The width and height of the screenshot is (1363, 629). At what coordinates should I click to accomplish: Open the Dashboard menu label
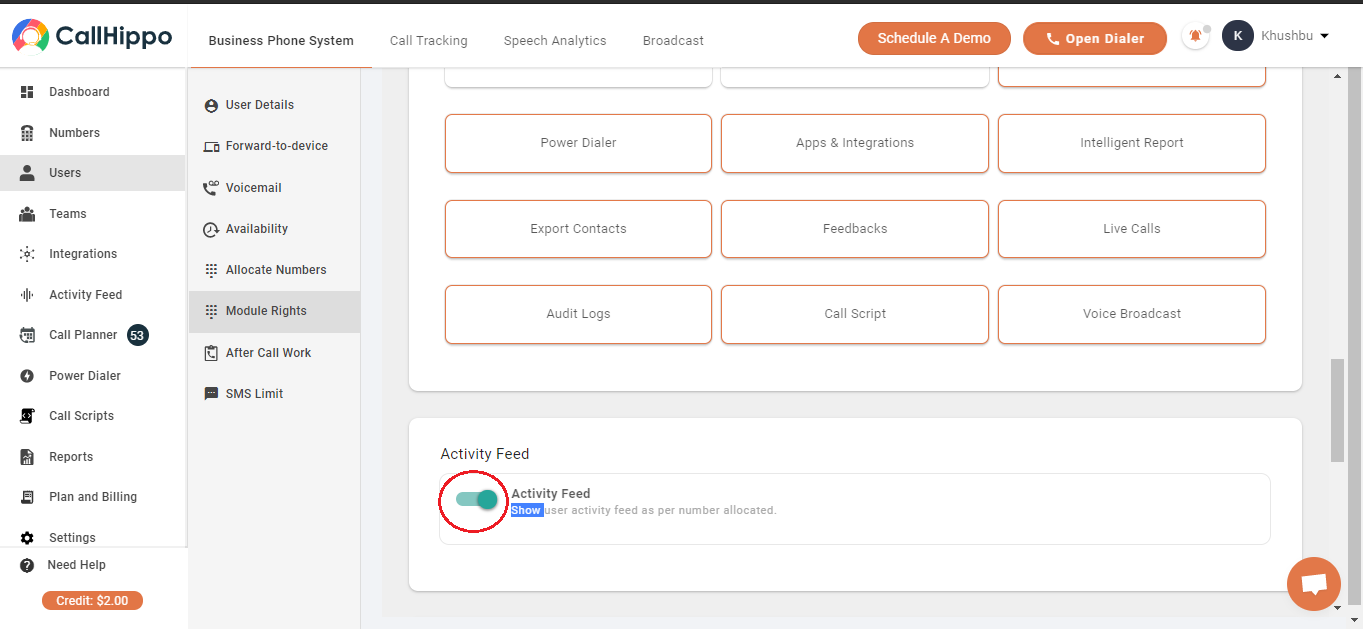click(79, 92)
